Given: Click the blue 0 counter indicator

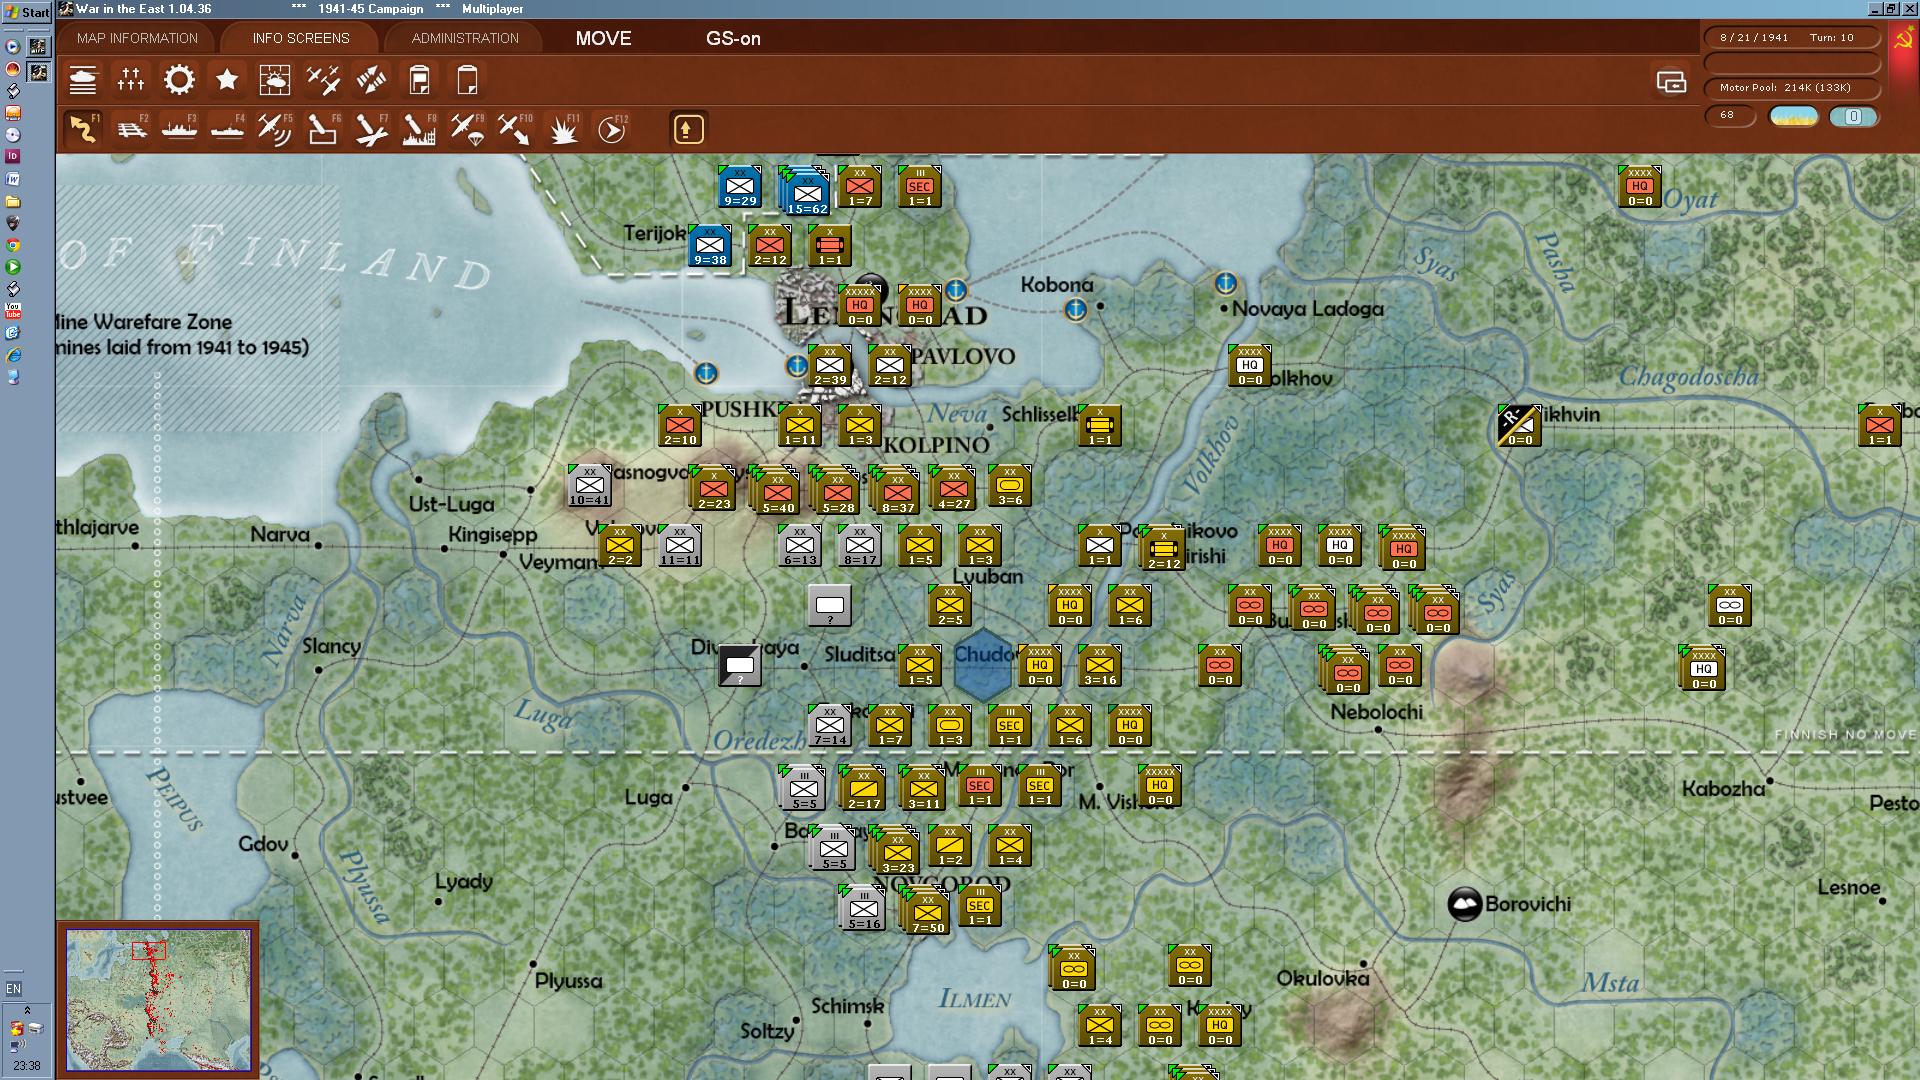Looking at the screenshot, I should [1853, 116].
